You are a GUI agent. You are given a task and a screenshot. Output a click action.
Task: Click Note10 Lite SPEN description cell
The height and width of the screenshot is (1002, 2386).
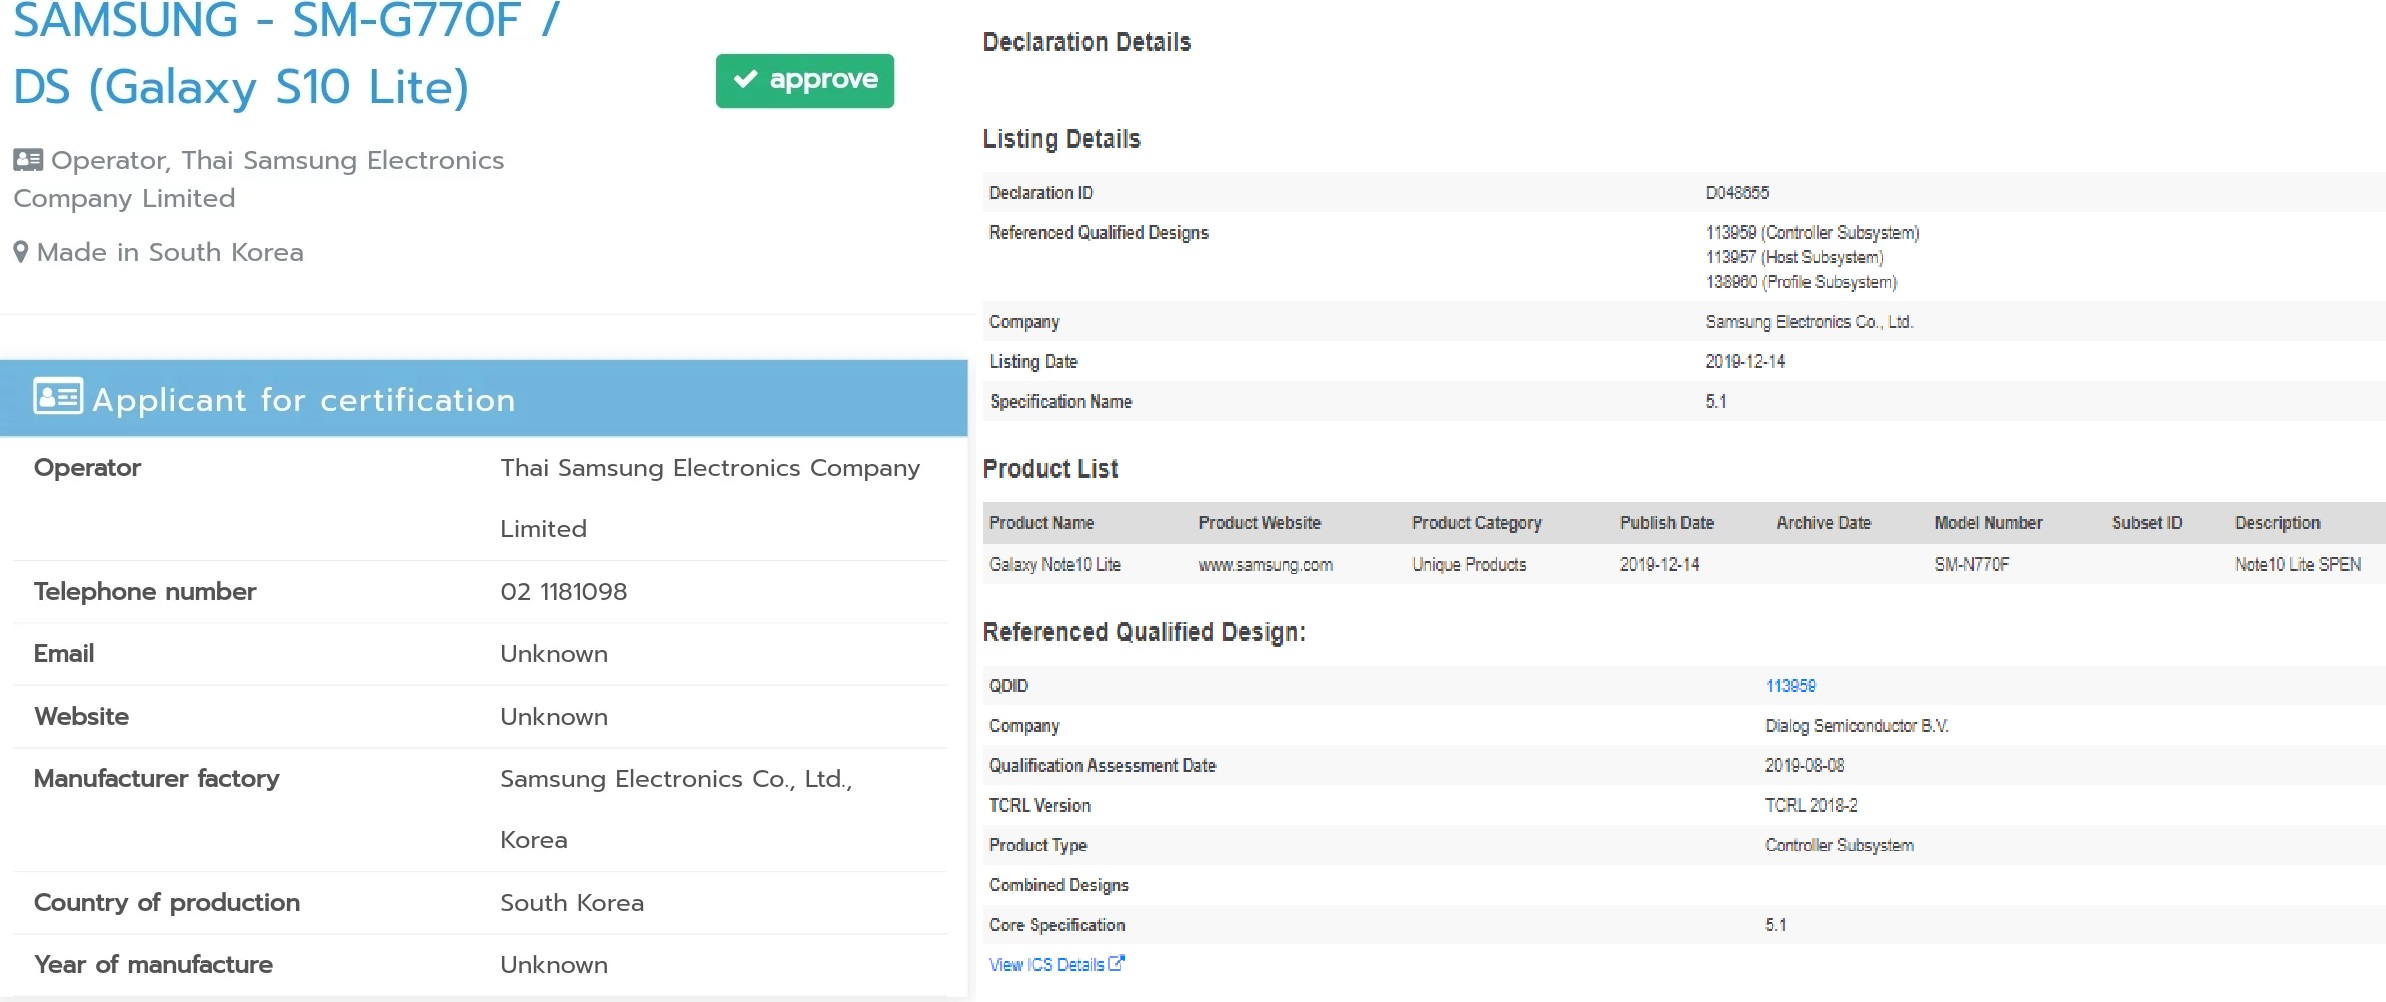coord(2297,565)
